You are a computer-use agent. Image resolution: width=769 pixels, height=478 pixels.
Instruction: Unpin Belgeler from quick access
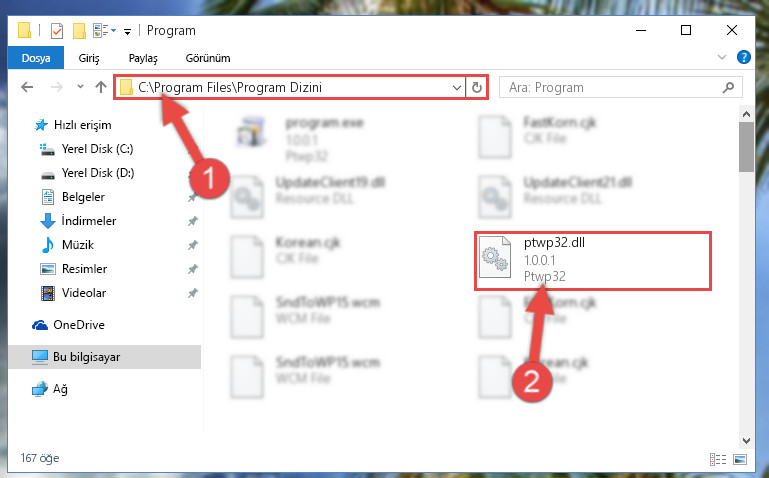(192, 197)
